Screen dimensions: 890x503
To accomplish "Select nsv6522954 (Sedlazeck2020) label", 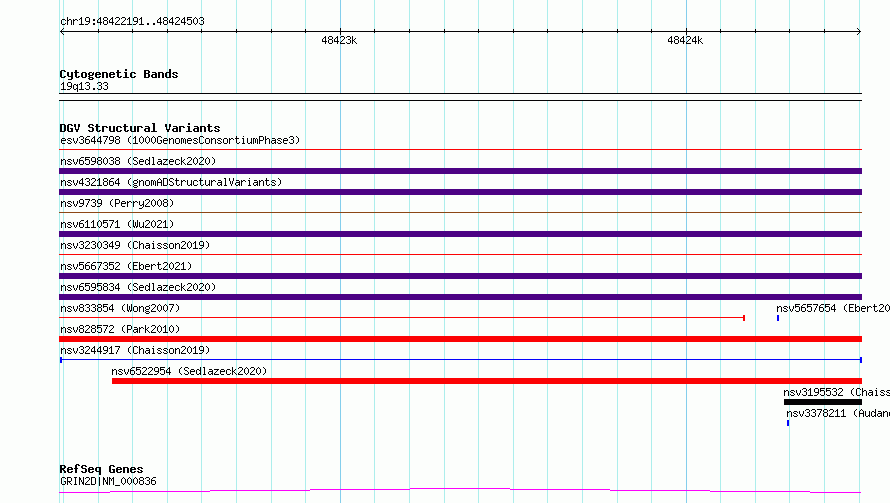I will pyautogui.click(x=189, y=371).
